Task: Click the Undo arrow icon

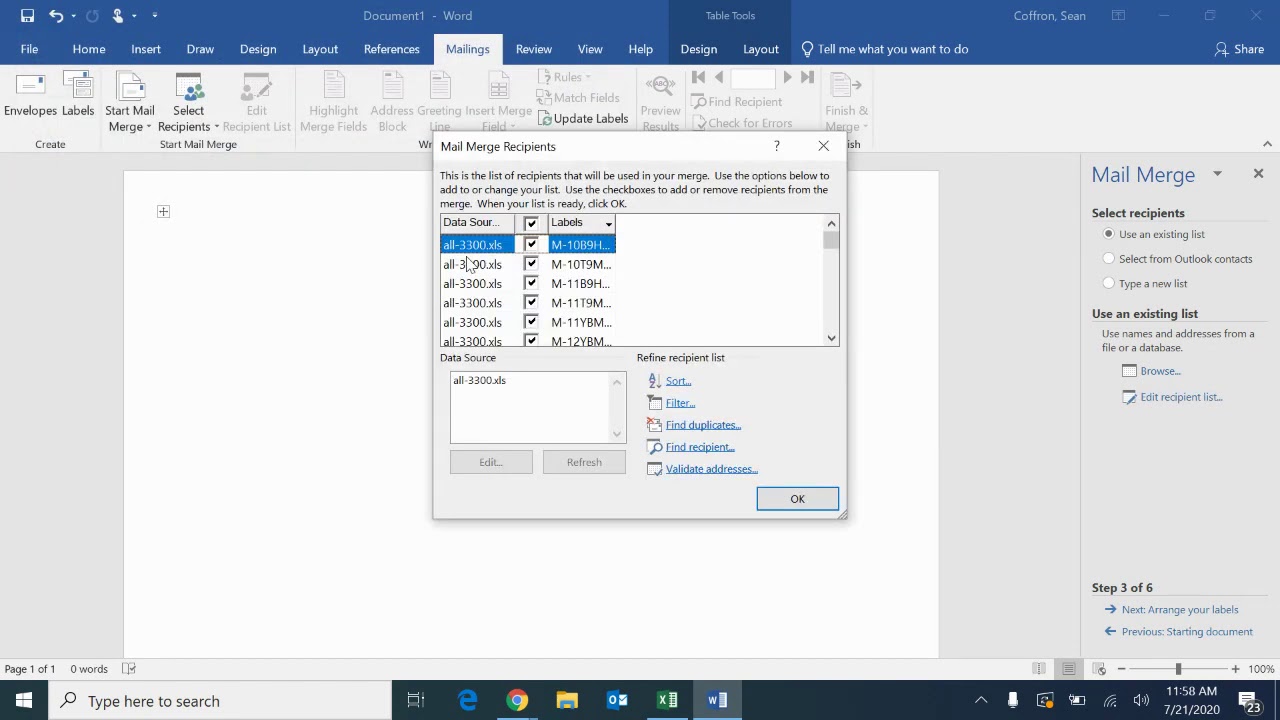Action: click(56, 16)
